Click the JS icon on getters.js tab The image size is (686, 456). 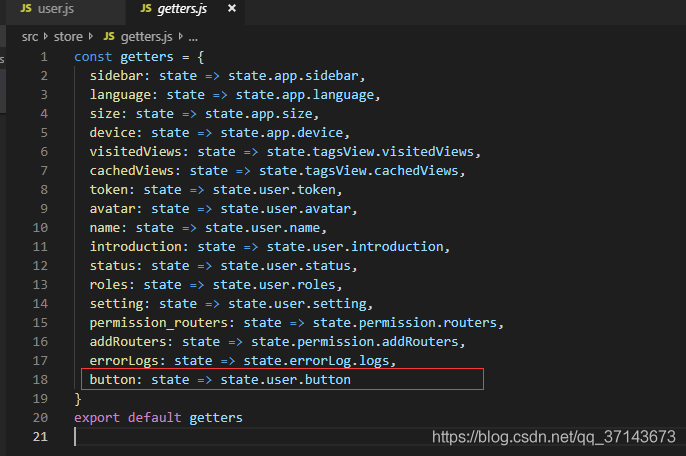(x=146, y=10)
